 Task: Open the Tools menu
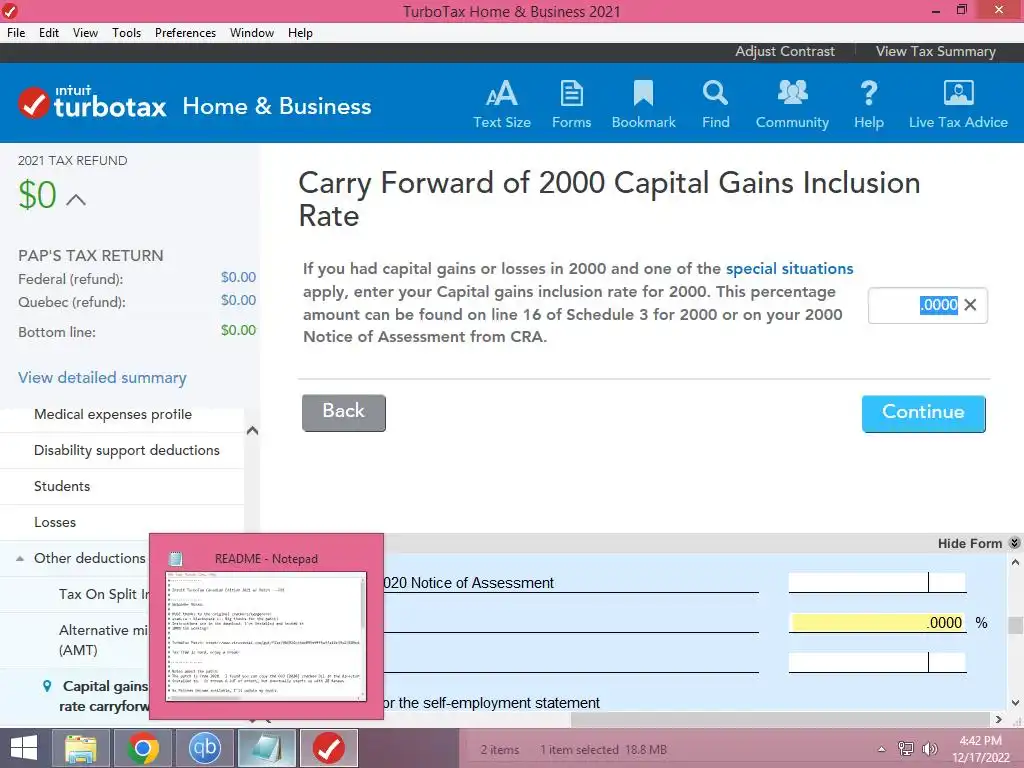127,33
